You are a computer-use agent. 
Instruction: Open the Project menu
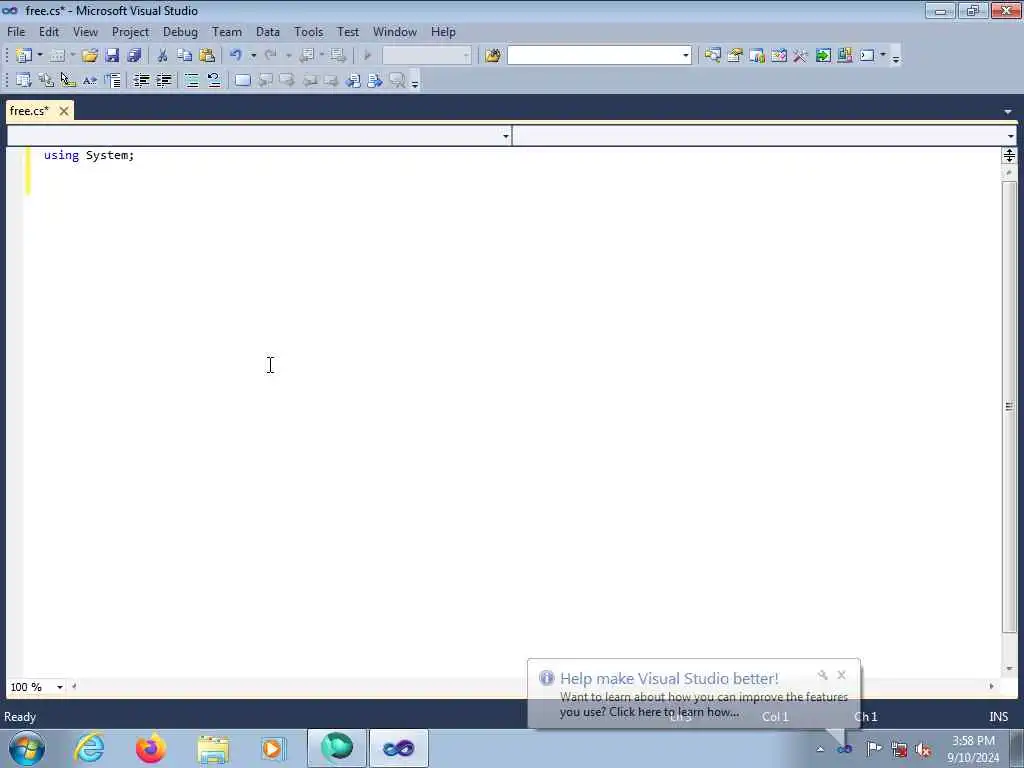[130, 31]
